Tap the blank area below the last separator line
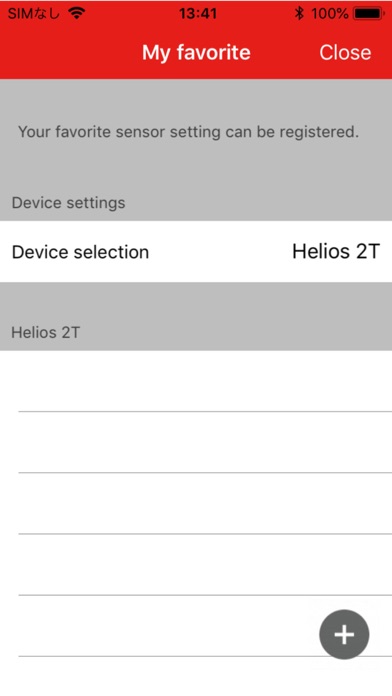392x696 pixels. click(x=196, y=676)
